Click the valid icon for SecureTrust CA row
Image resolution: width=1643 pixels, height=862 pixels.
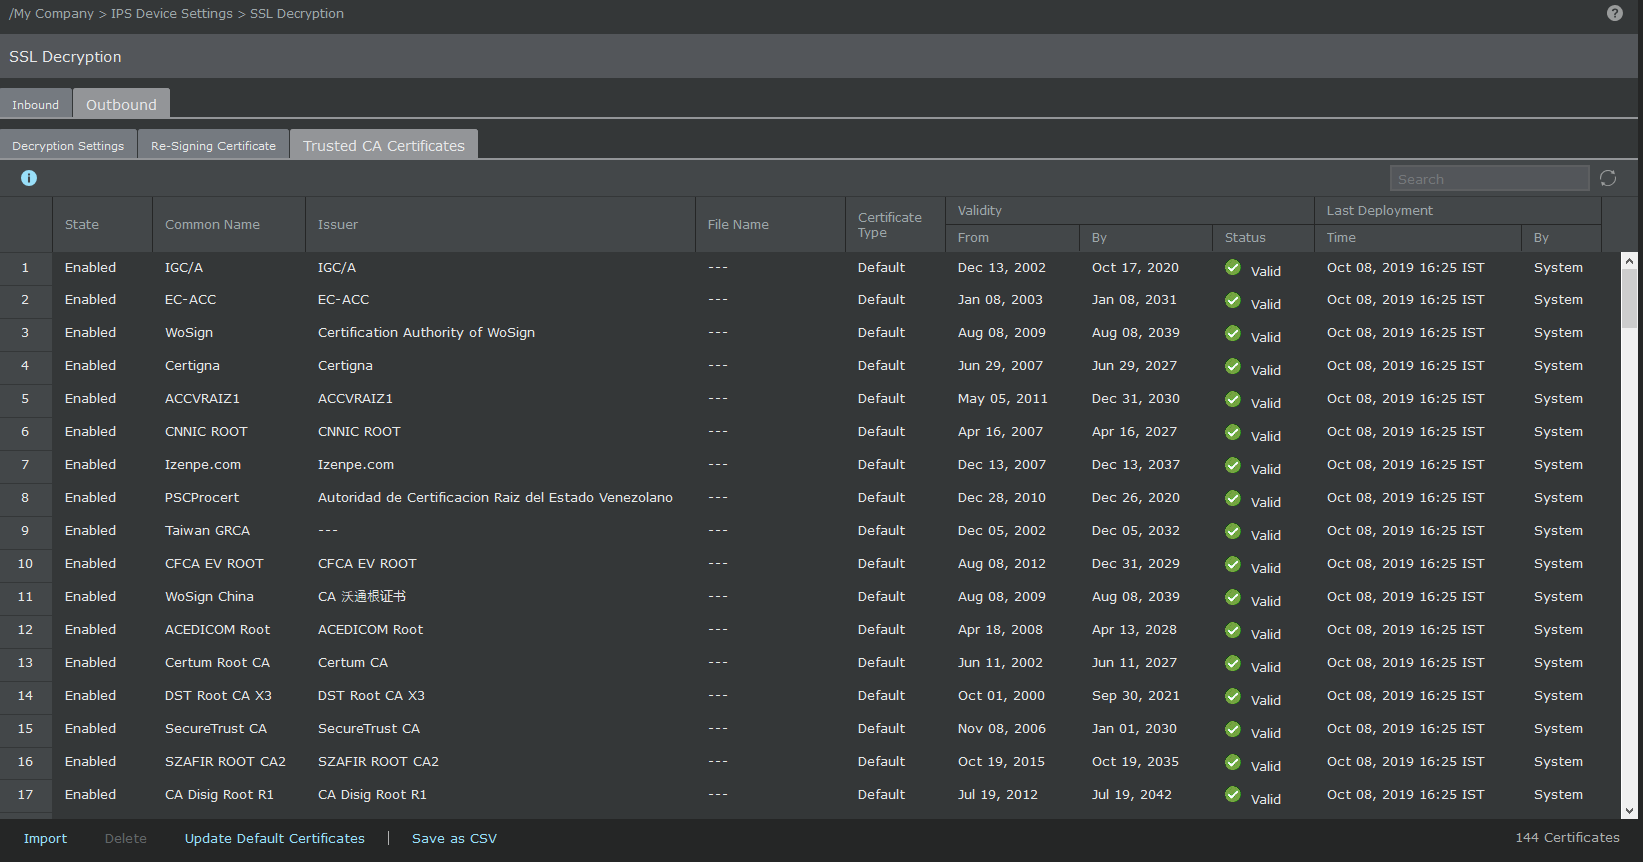click(x=1233, y=729)
